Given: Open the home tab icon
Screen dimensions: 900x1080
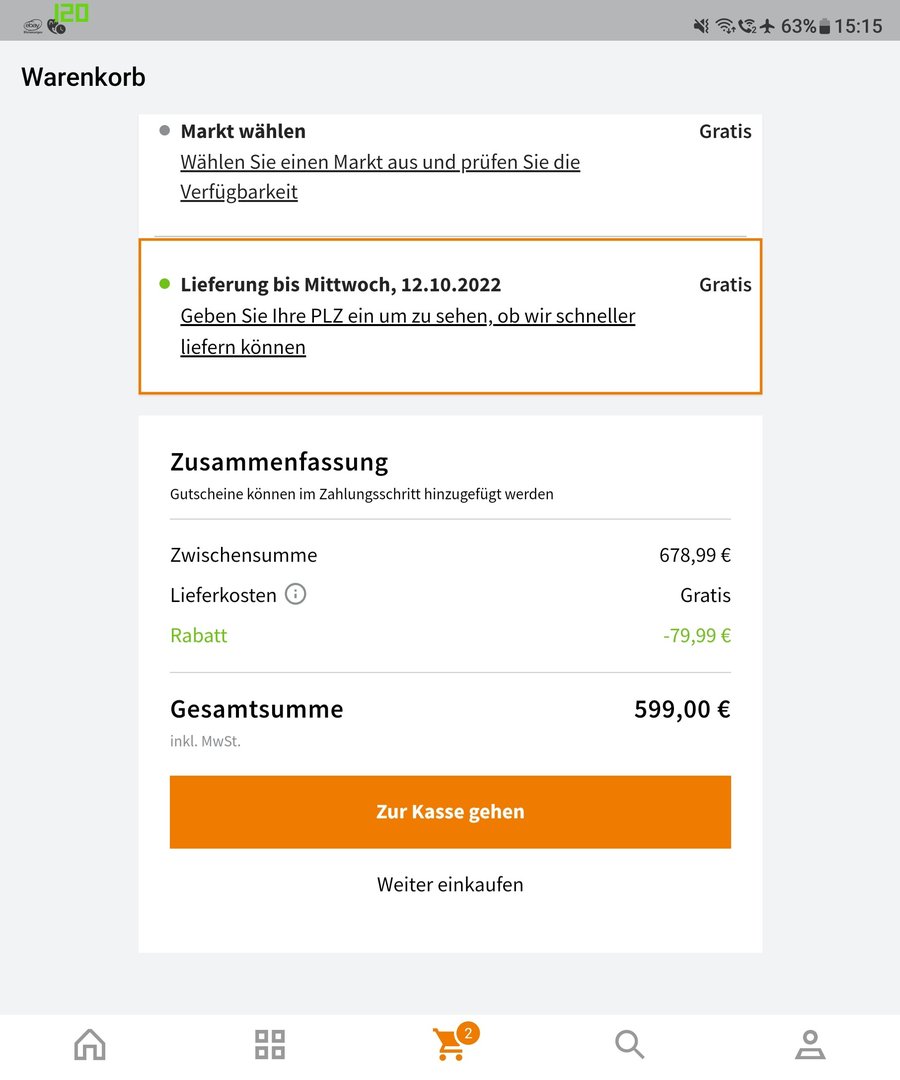Looking at the screenshot, I should [x=90, y=1044].
